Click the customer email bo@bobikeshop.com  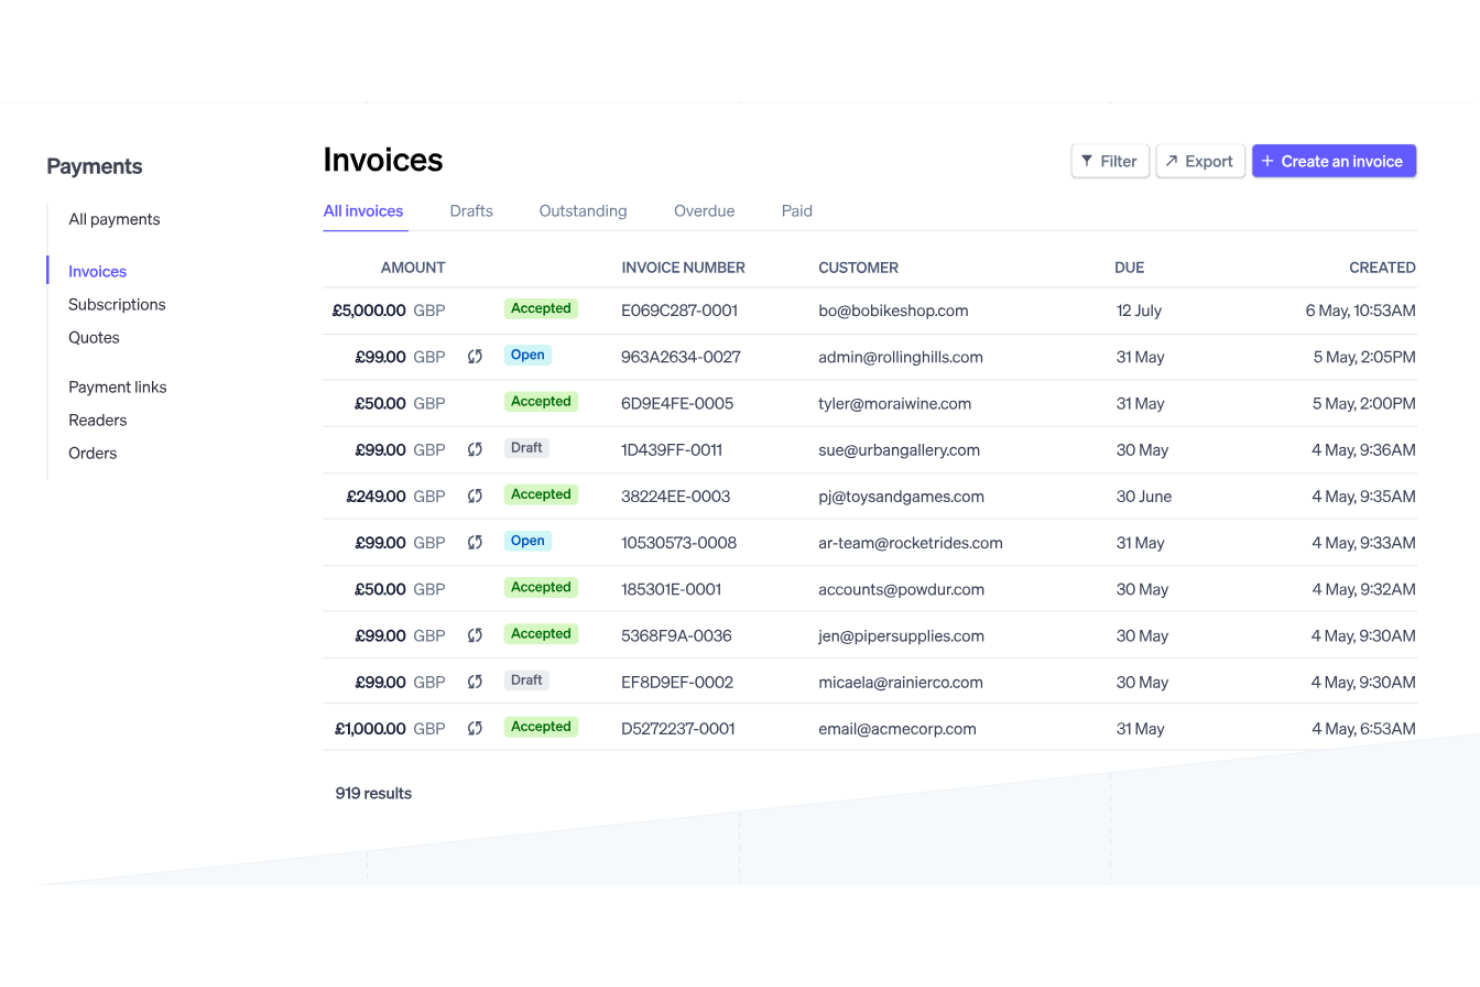coord(893,311)
